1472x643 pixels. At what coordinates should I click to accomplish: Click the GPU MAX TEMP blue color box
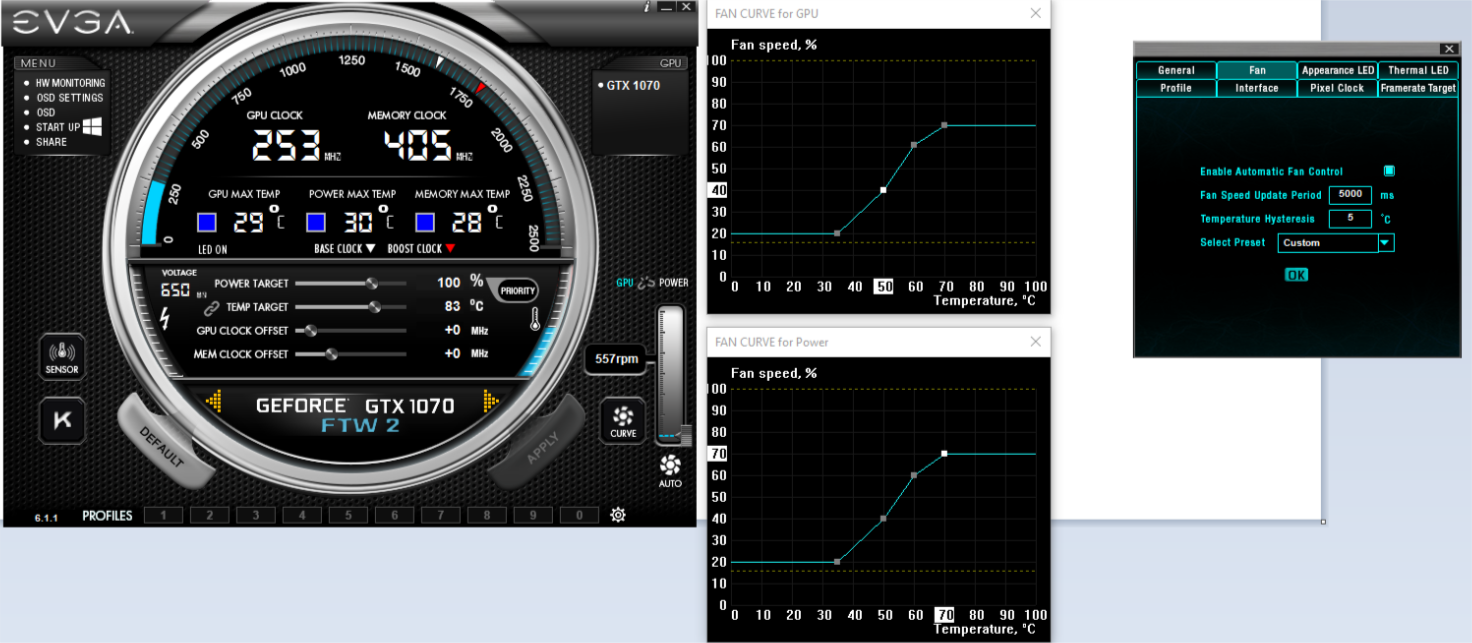pos(207,222)
